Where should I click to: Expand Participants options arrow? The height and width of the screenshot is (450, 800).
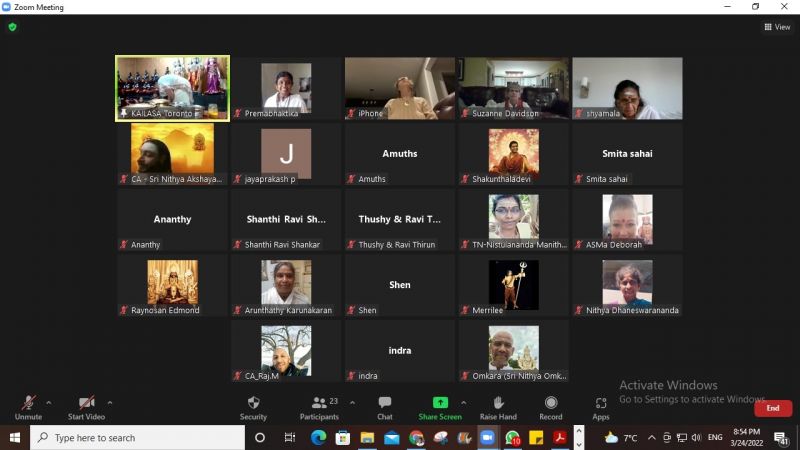[352, 403]
